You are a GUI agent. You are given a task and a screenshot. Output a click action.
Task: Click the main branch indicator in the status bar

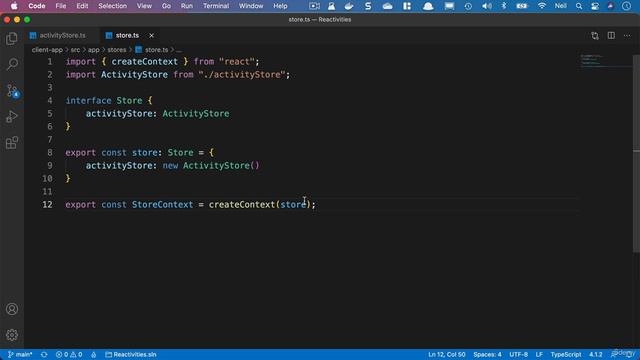20,354
